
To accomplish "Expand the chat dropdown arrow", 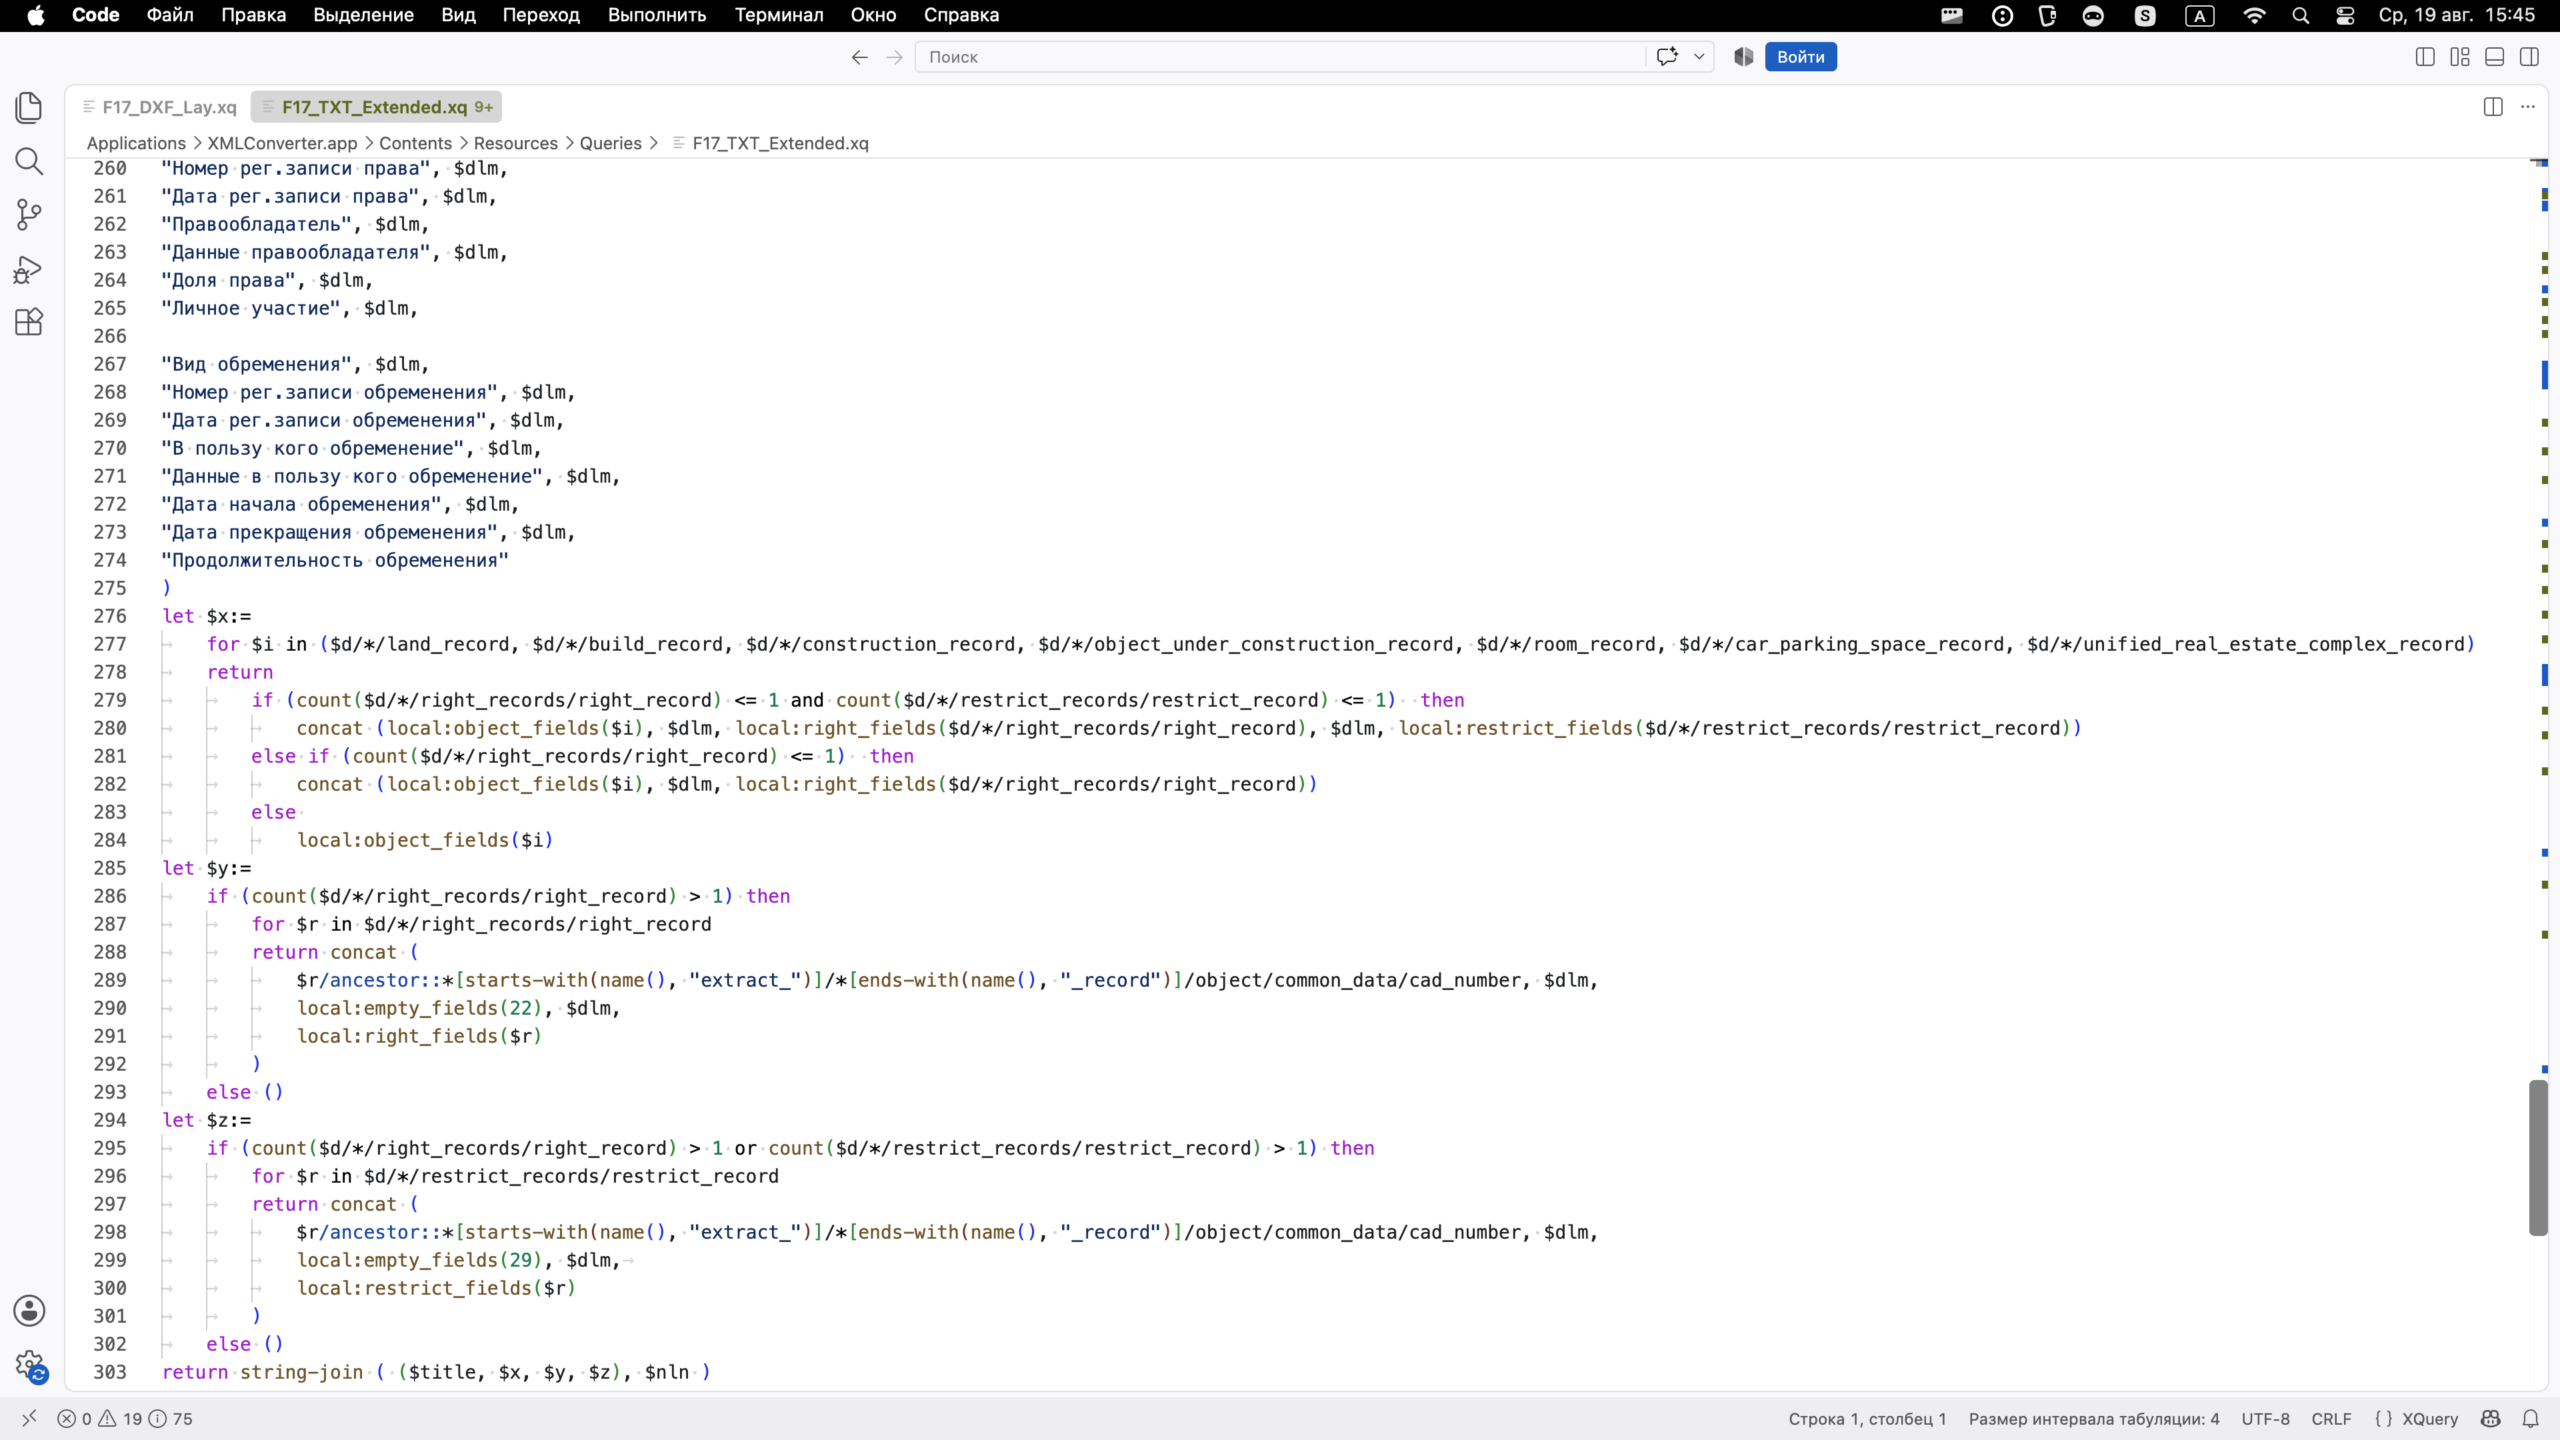I will tap(1698, 57).
